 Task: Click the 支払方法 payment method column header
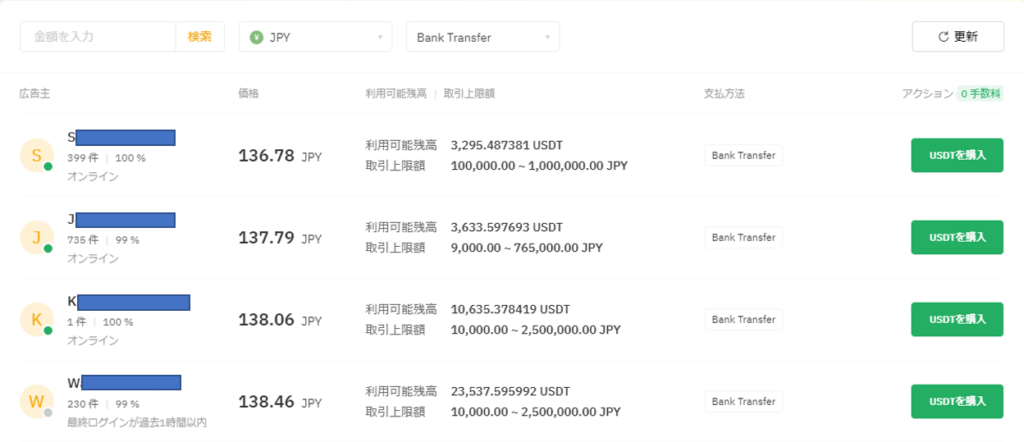(724, 93)
